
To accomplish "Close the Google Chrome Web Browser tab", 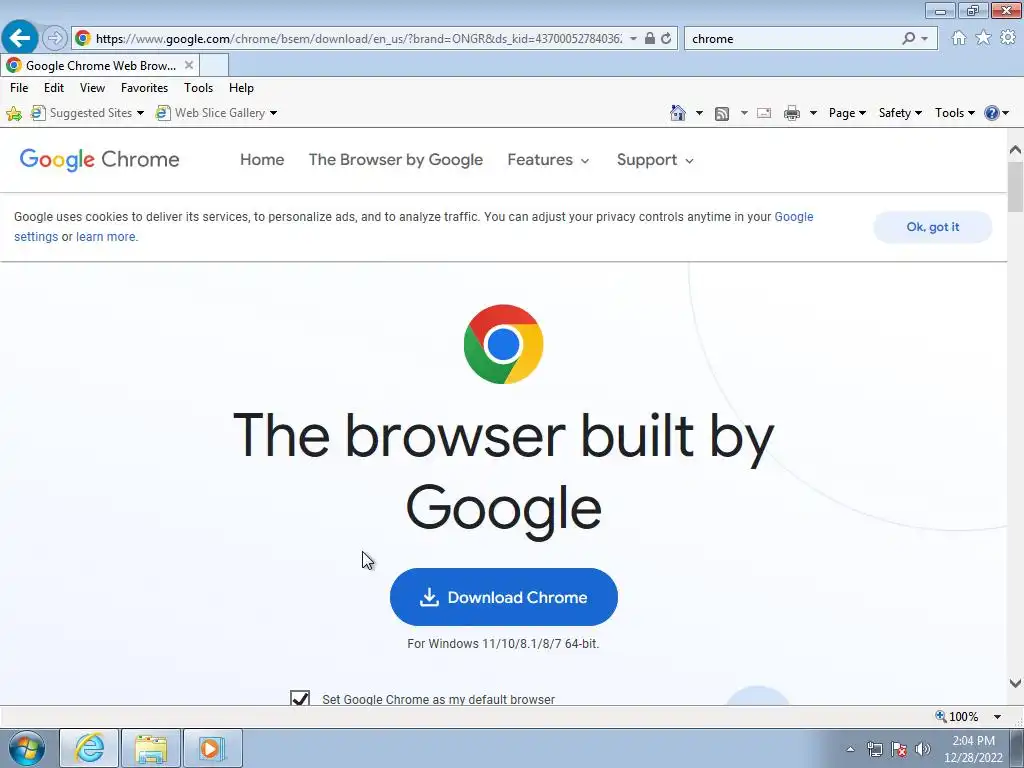I will click(x=189, y=65).
